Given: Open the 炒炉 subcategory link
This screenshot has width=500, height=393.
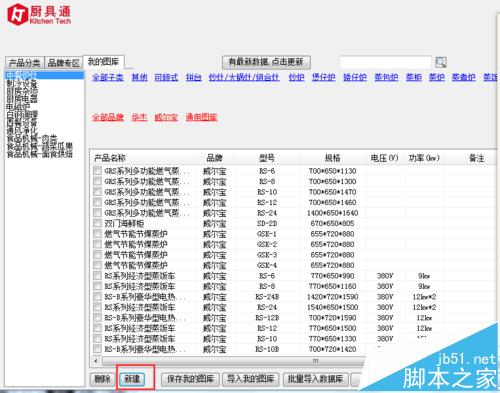Looking at the screenshot, I should pos(297,77).
